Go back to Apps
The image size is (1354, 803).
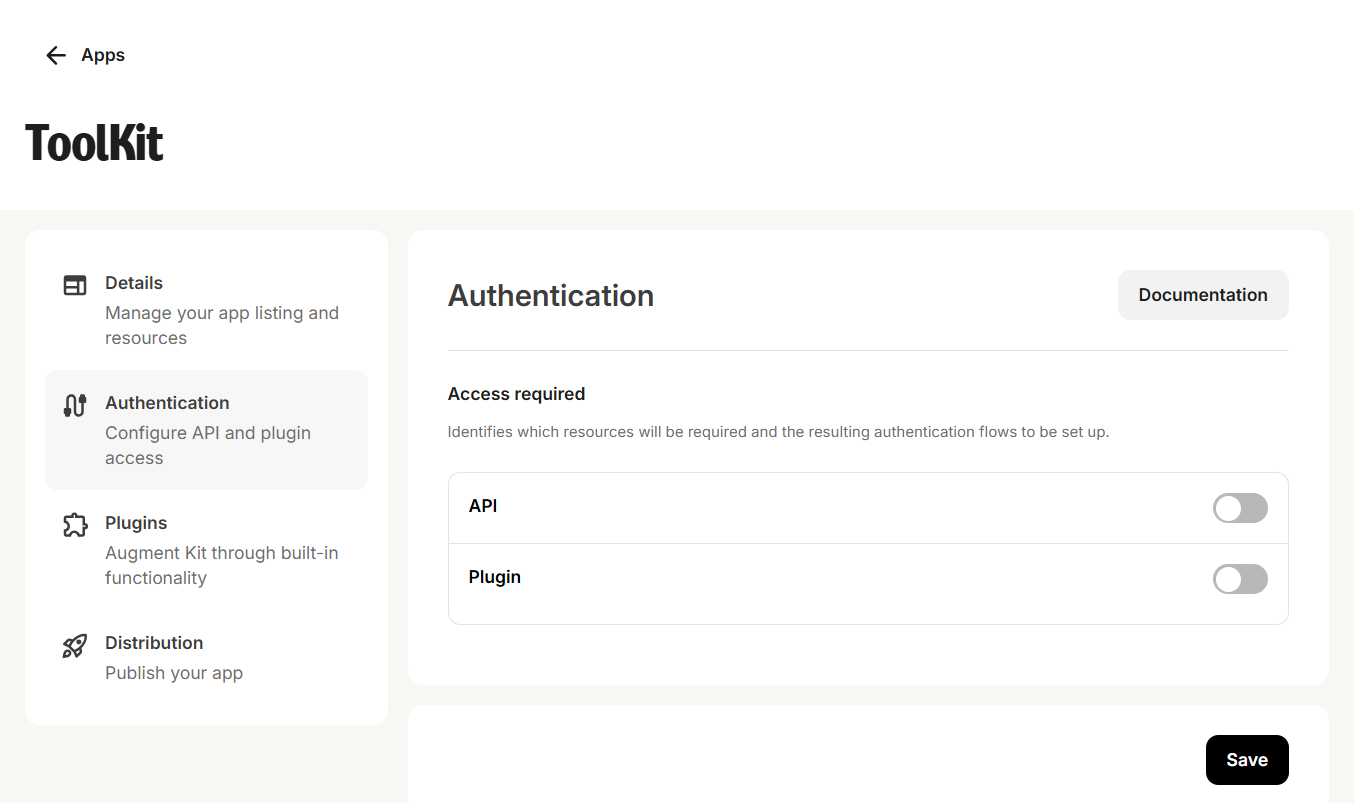pyautogui.click(x=85, y=55)
